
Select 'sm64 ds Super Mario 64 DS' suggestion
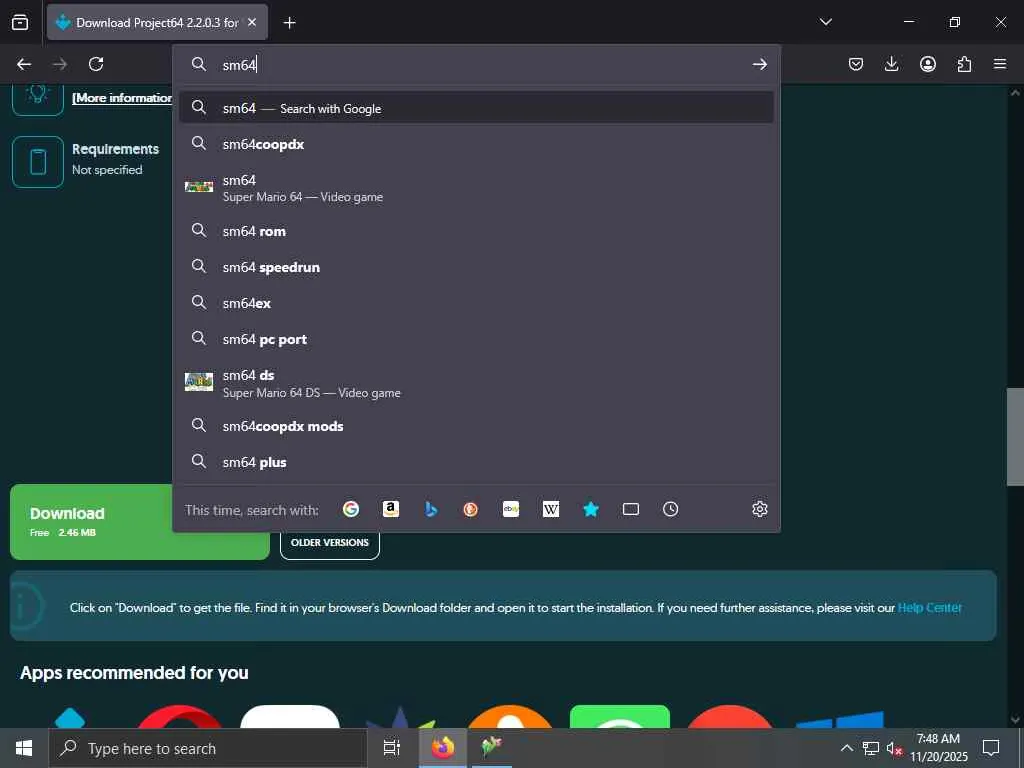coord(476,383)
